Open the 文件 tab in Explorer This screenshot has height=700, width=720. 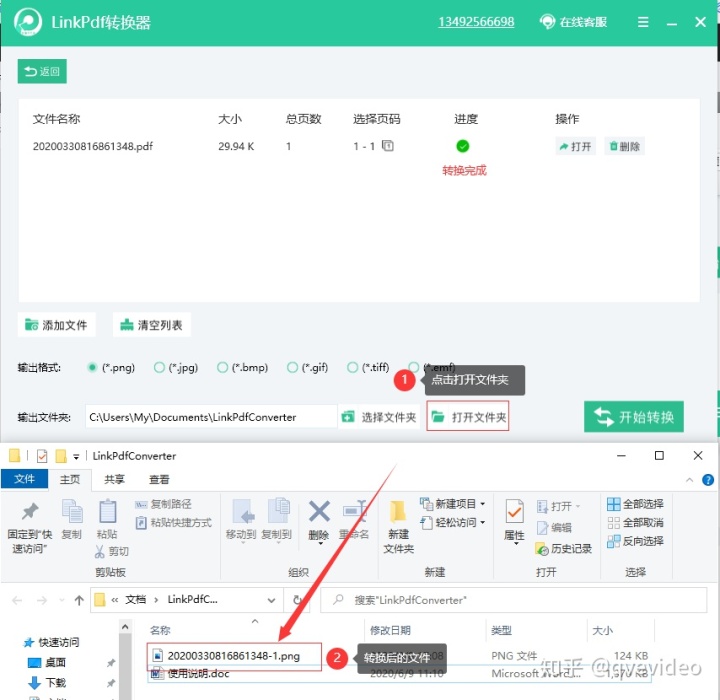click(24, 479)
